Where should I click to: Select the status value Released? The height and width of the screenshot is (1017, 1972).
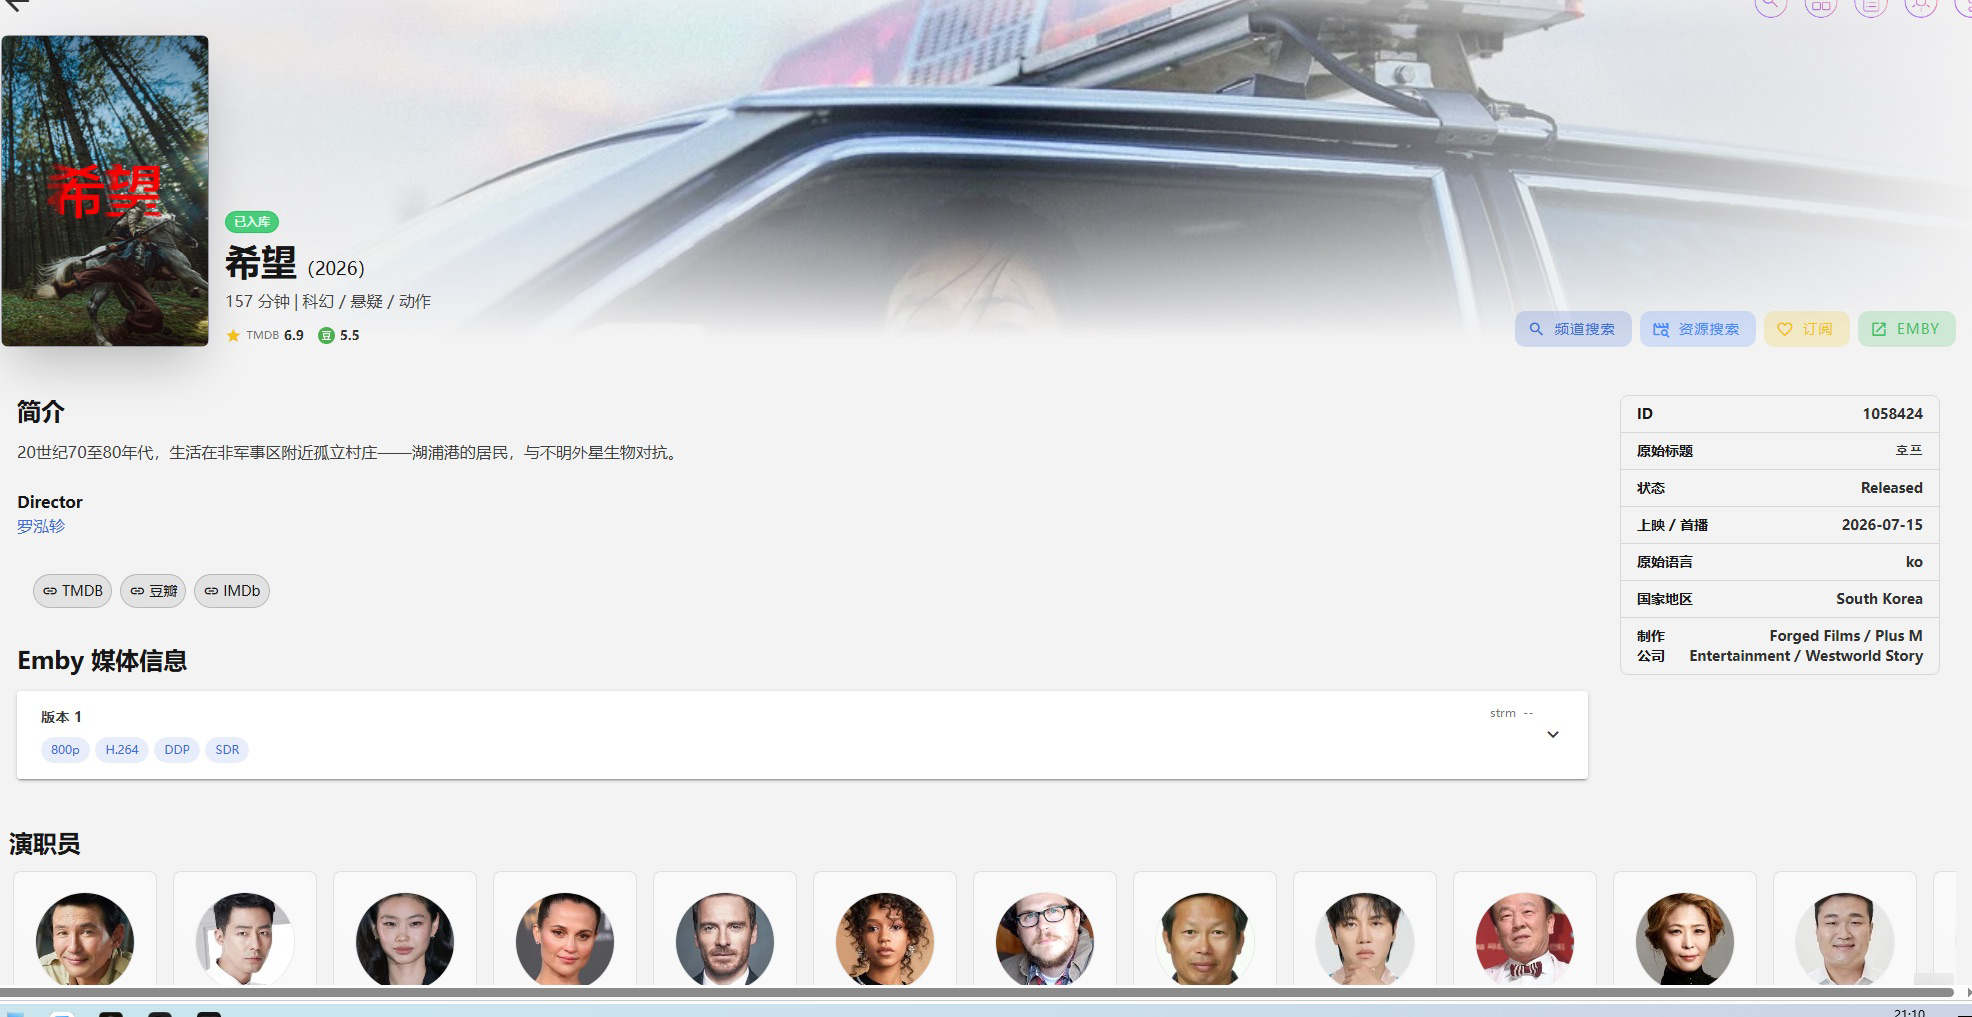point(1891,488)
